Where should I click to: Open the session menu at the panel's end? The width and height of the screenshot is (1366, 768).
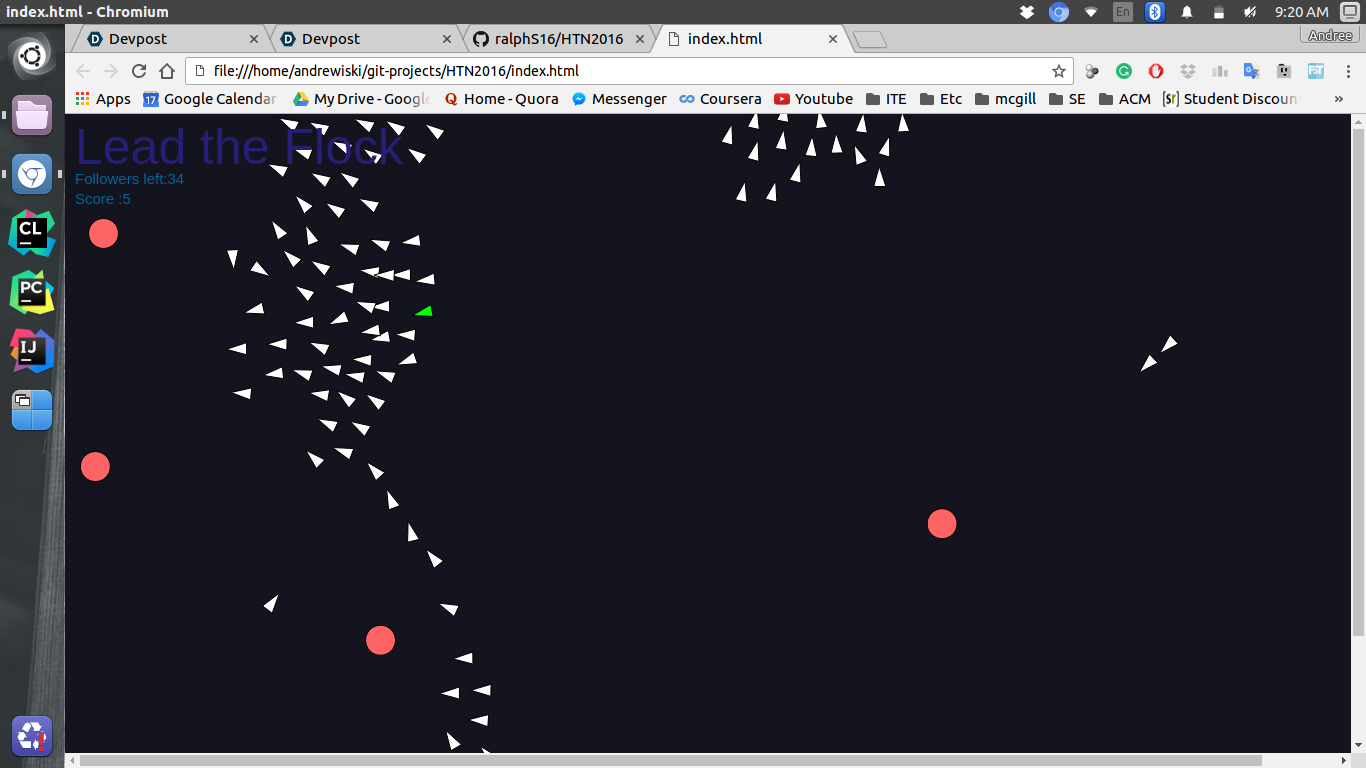(1350, 12)
